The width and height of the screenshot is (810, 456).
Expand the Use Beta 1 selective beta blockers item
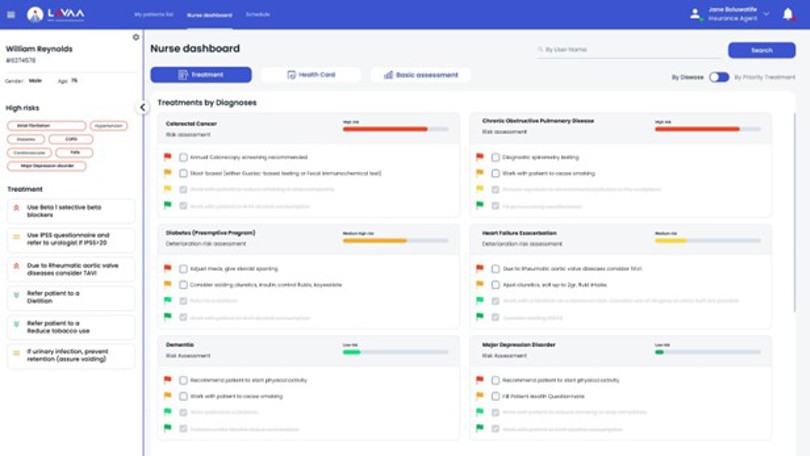tap(70, 211)
